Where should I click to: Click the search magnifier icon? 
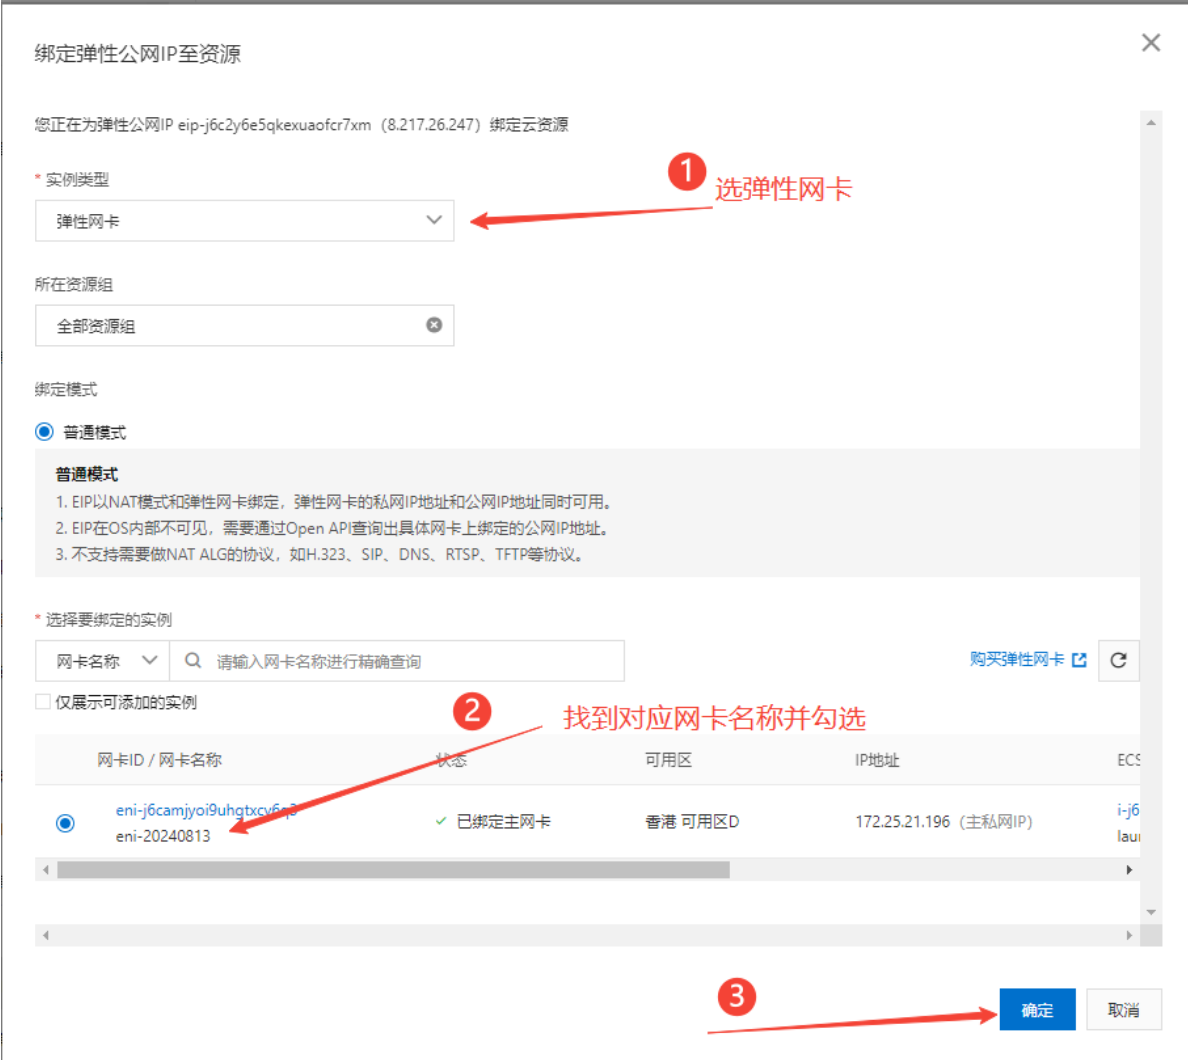click(x=193, y=661)
